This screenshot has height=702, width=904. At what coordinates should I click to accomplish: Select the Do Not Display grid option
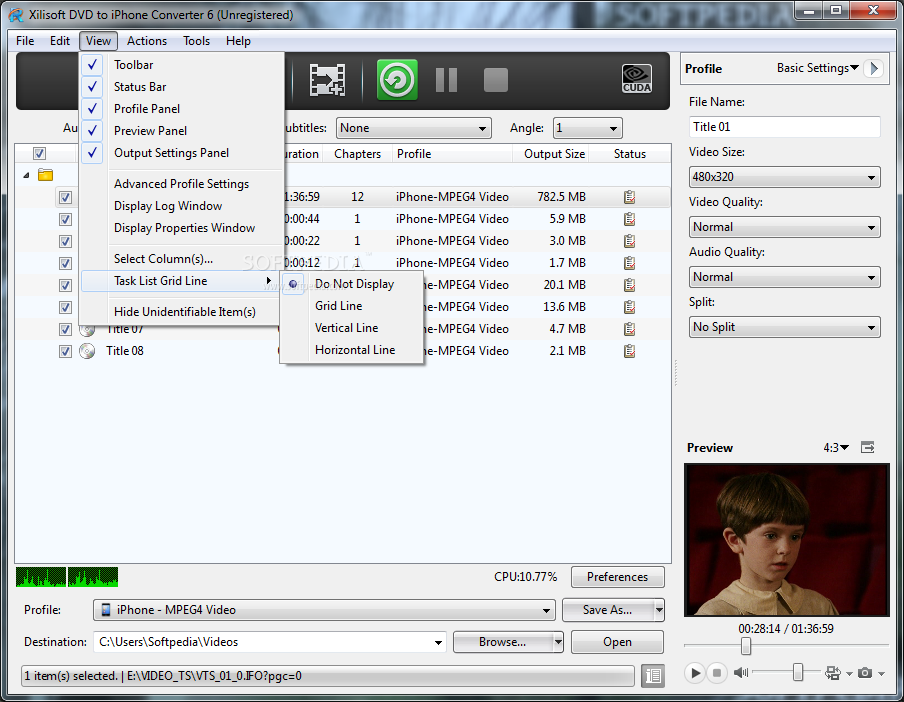click(351, 284)
